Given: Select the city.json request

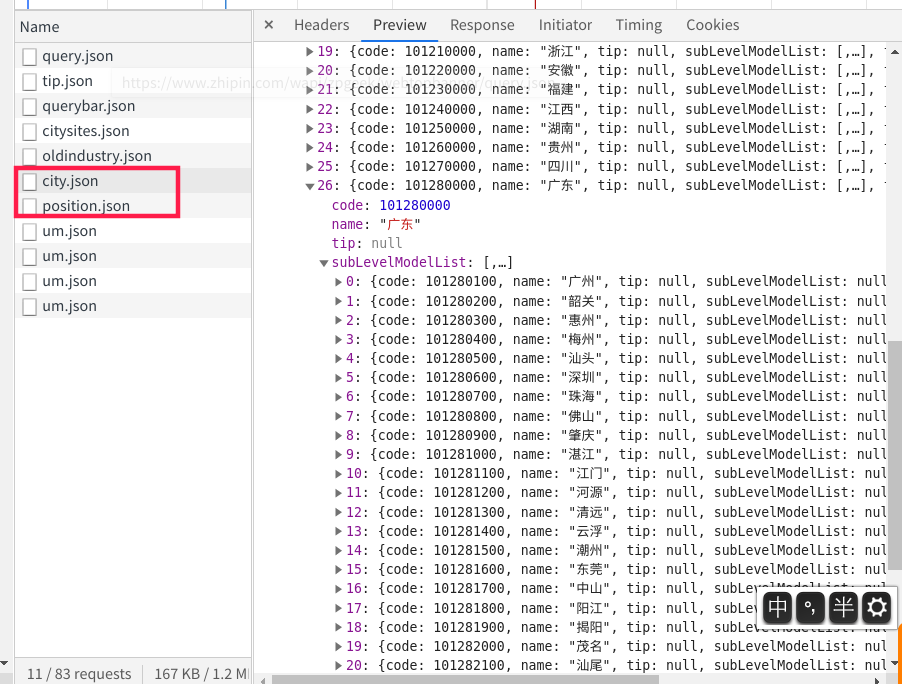Looking at the screenshot, I should pyautogui.click(x=70, y=181).
